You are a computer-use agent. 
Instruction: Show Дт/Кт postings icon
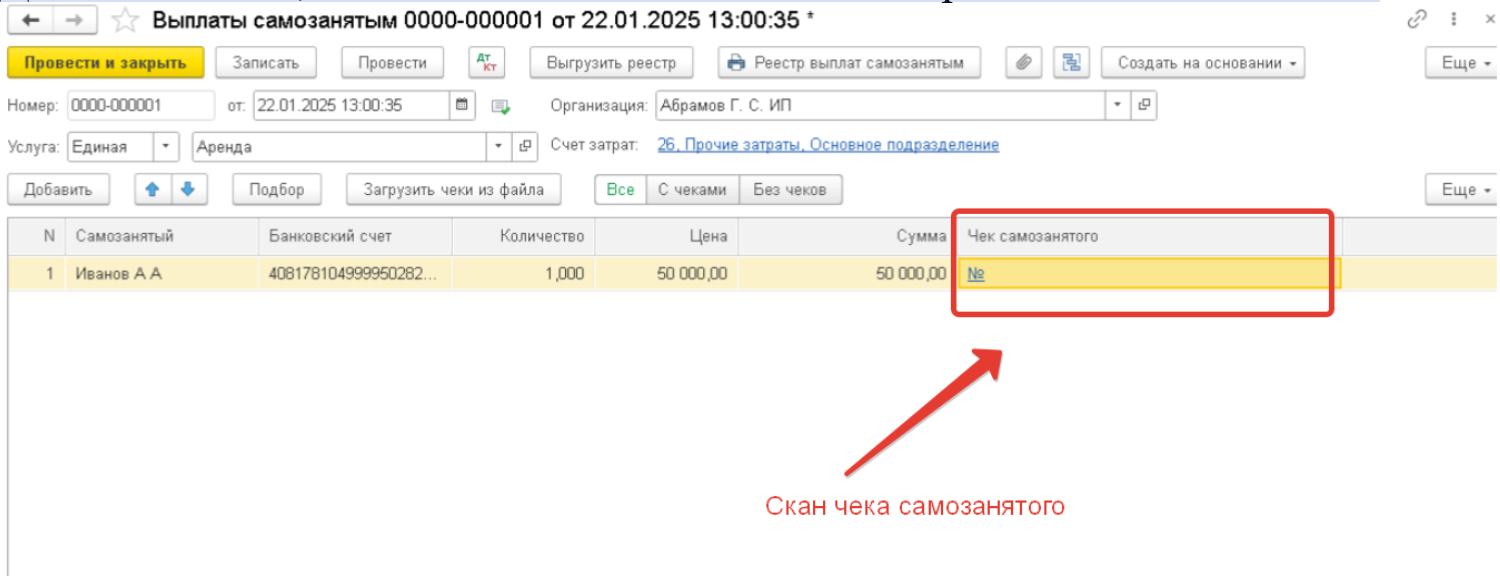[x=487, y=62]
